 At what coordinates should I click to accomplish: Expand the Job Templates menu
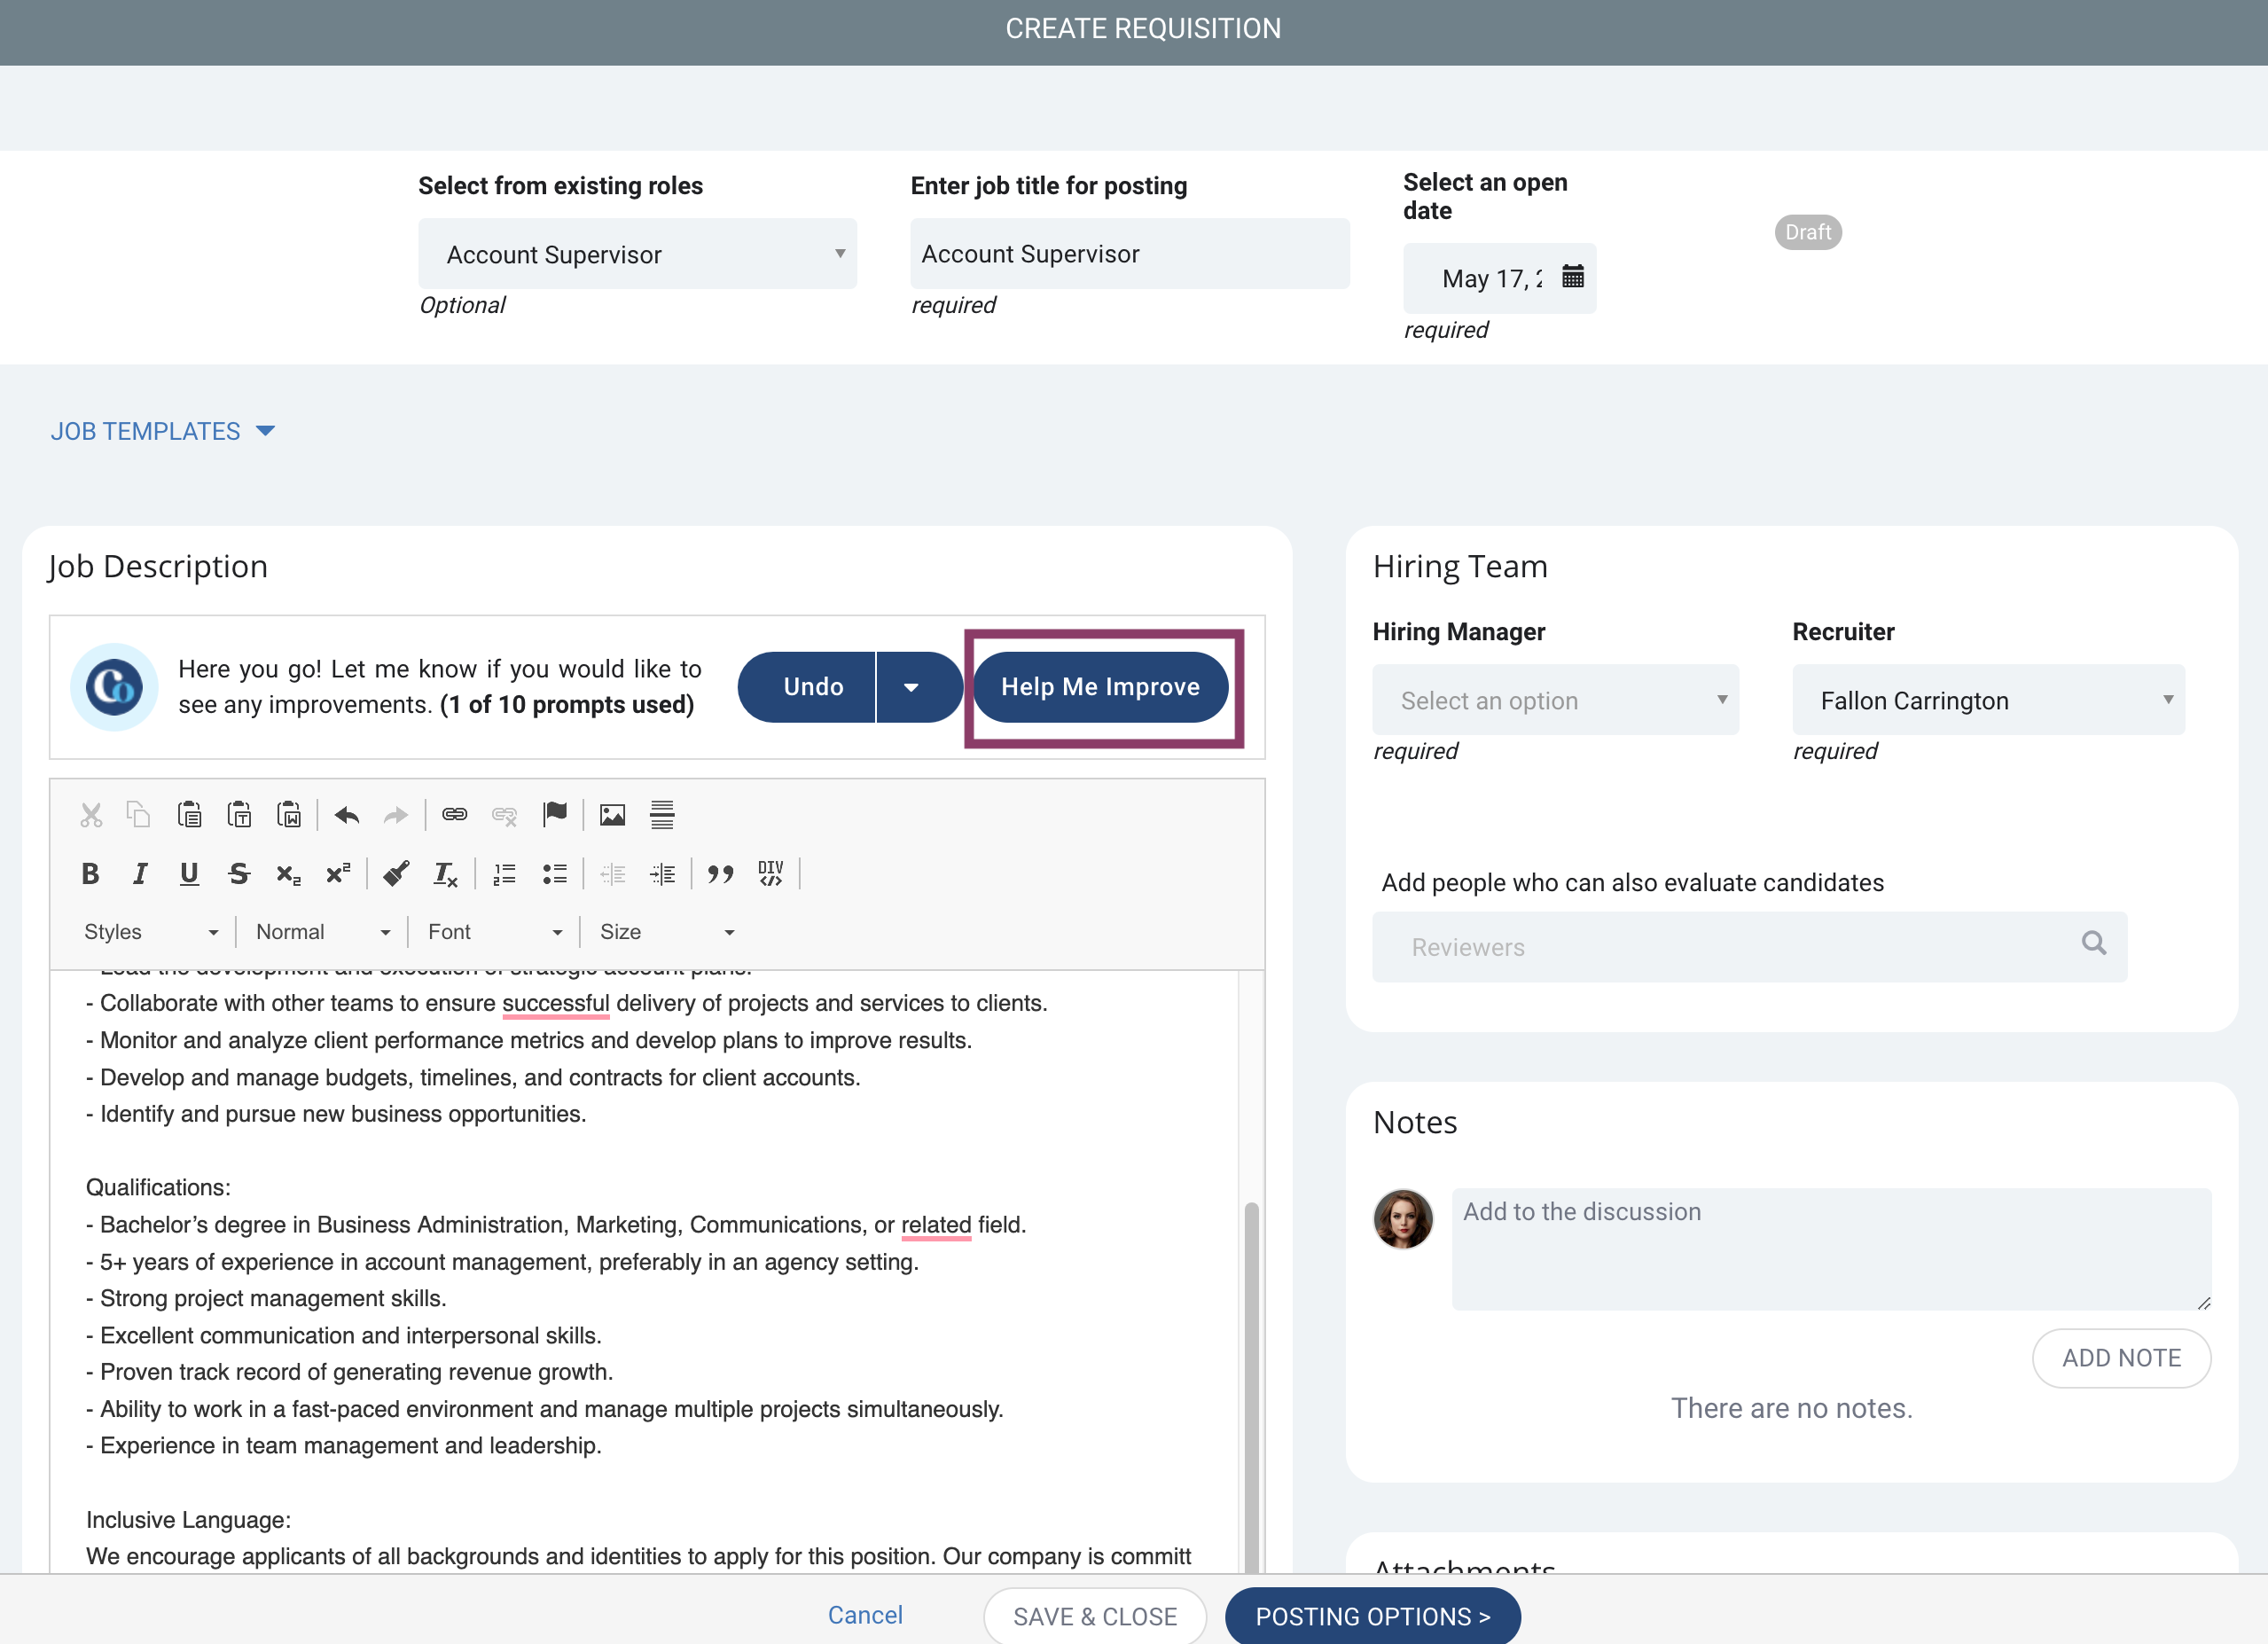[163, 431]
